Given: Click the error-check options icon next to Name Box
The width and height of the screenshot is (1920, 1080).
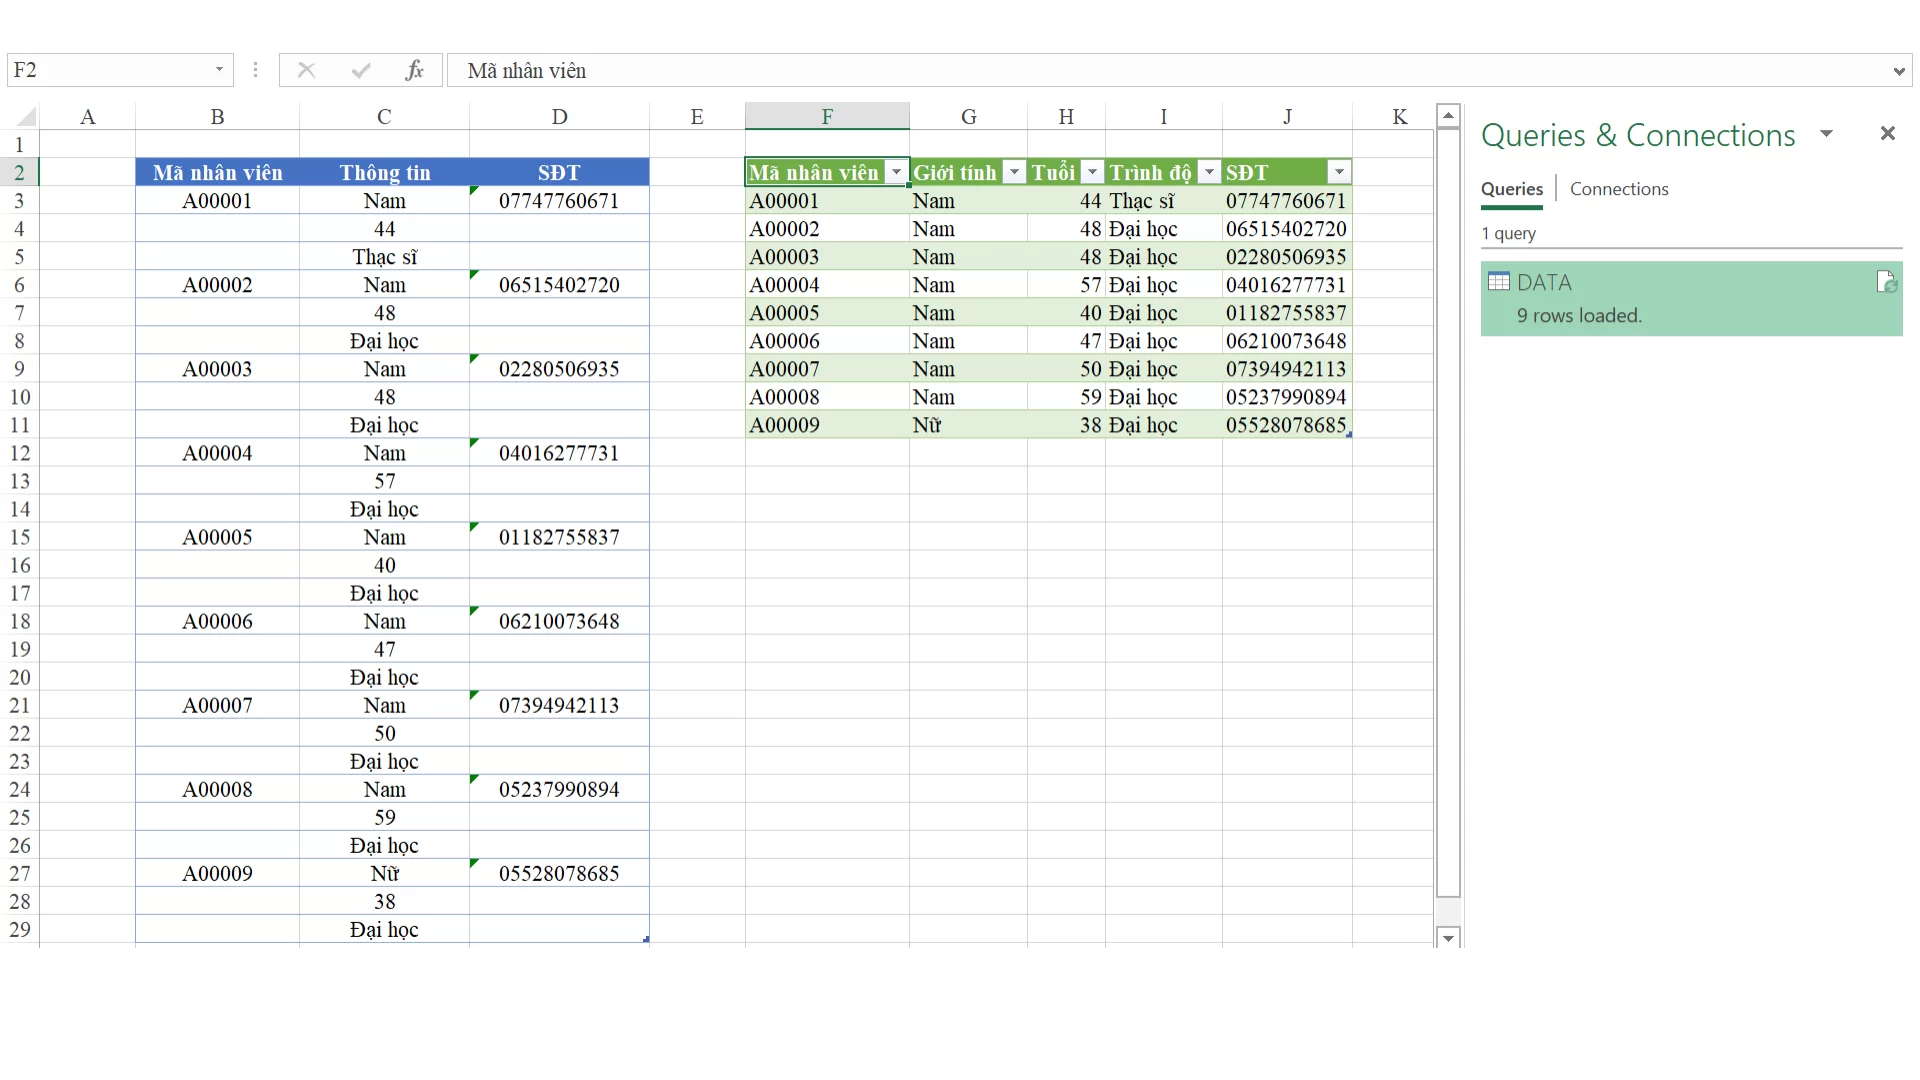Looking at the screenshot, I should tap(256, 70).
